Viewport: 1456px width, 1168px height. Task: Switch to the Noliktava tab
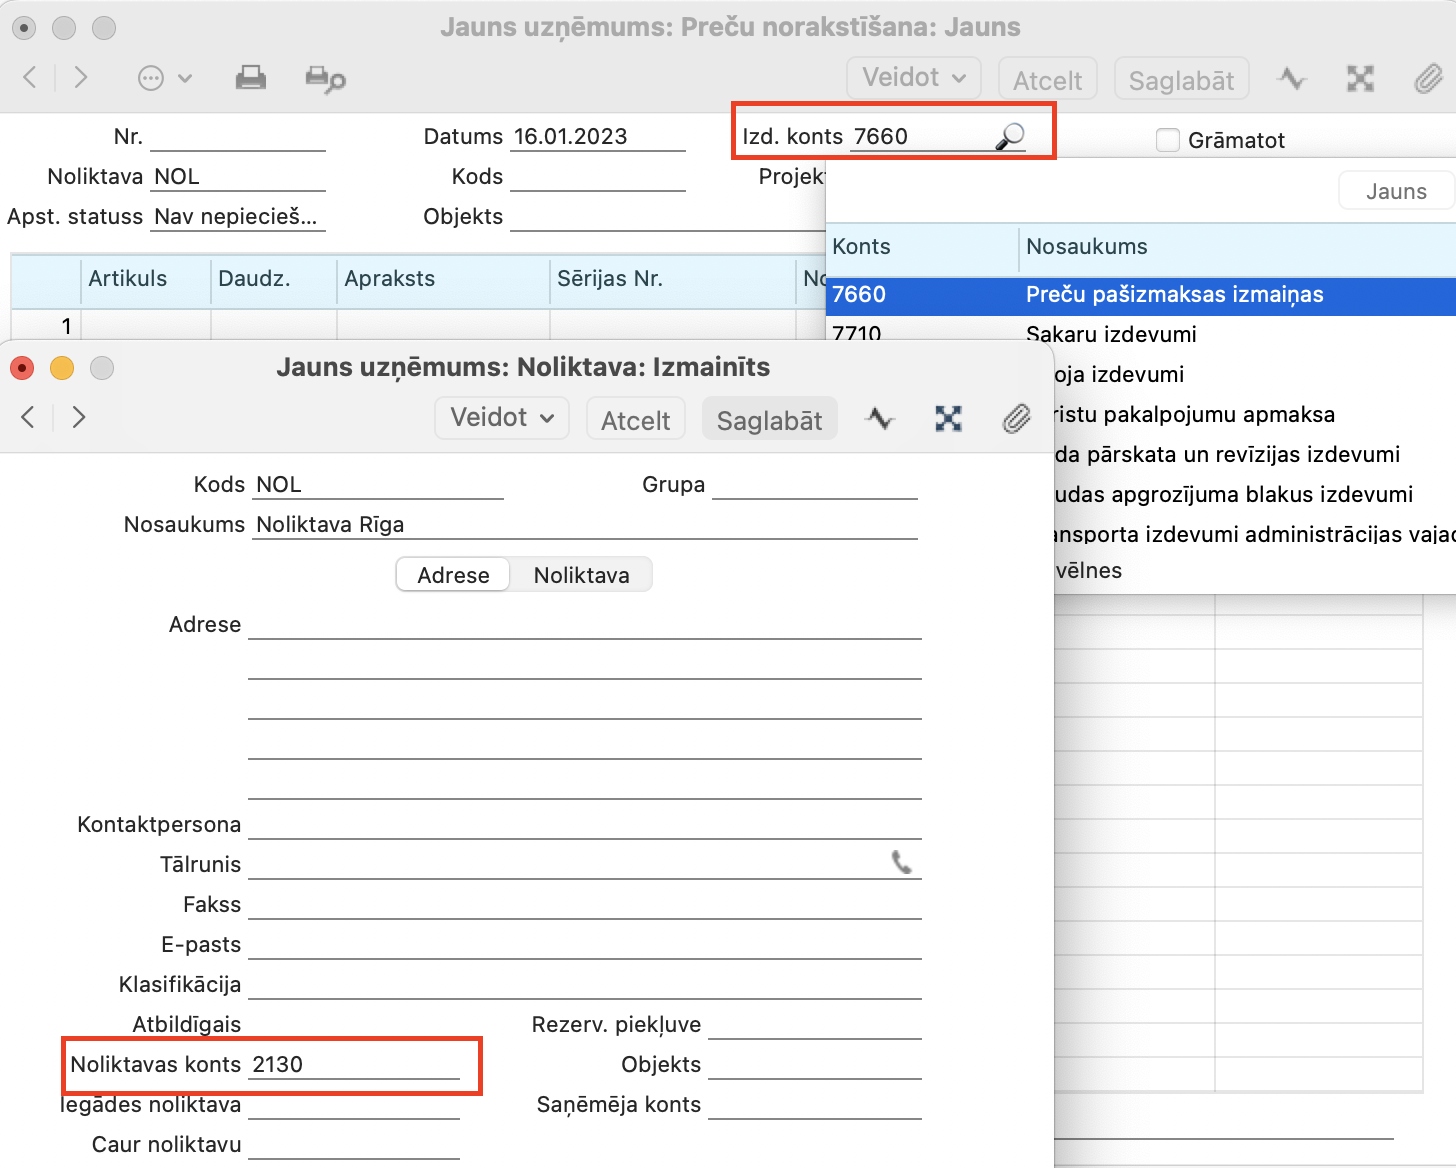point(581,575)
